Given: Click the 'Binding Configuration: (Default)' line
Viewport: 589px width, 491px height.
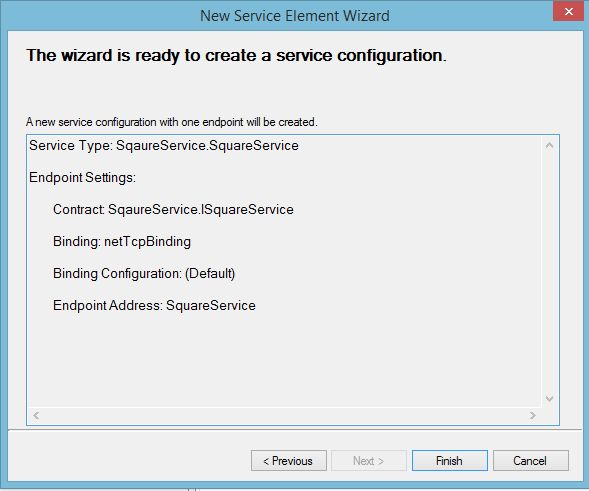Looking at the screenshot, I should tap(144, 273).
